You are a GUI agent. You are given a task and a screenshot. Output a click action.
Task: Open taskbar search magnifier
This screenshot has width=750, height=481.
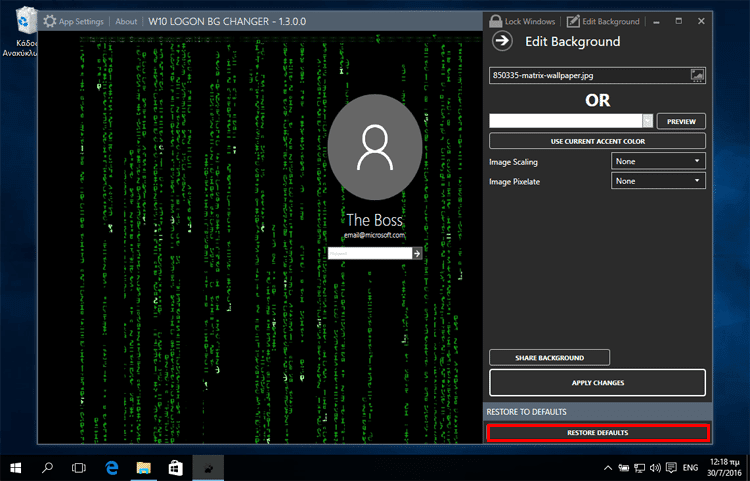point(47,468)
